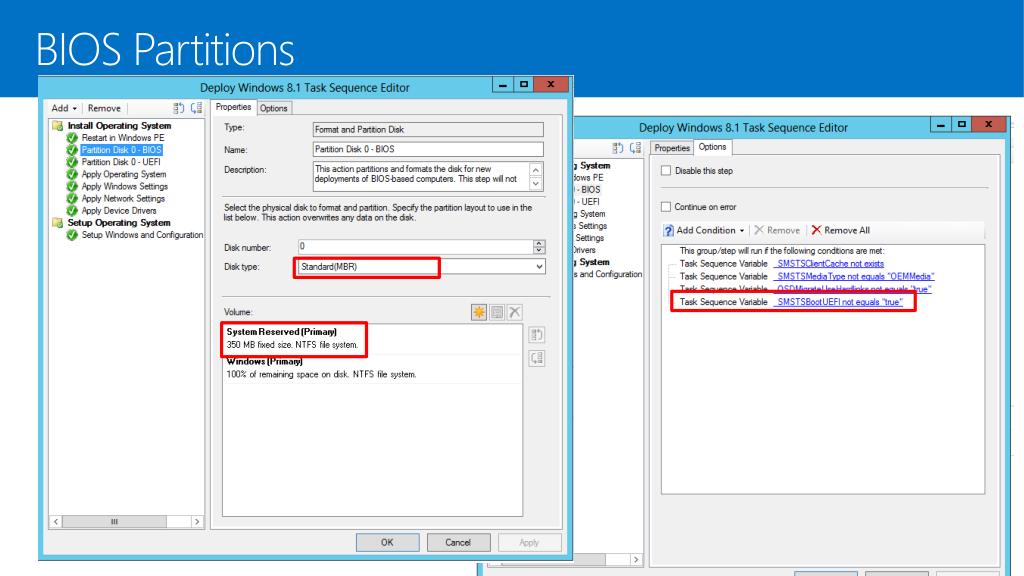The height and width of the screenshot is (576, 1024).
Task: Click tree horizontal scrollbar thumb
Action: point(114,521)
